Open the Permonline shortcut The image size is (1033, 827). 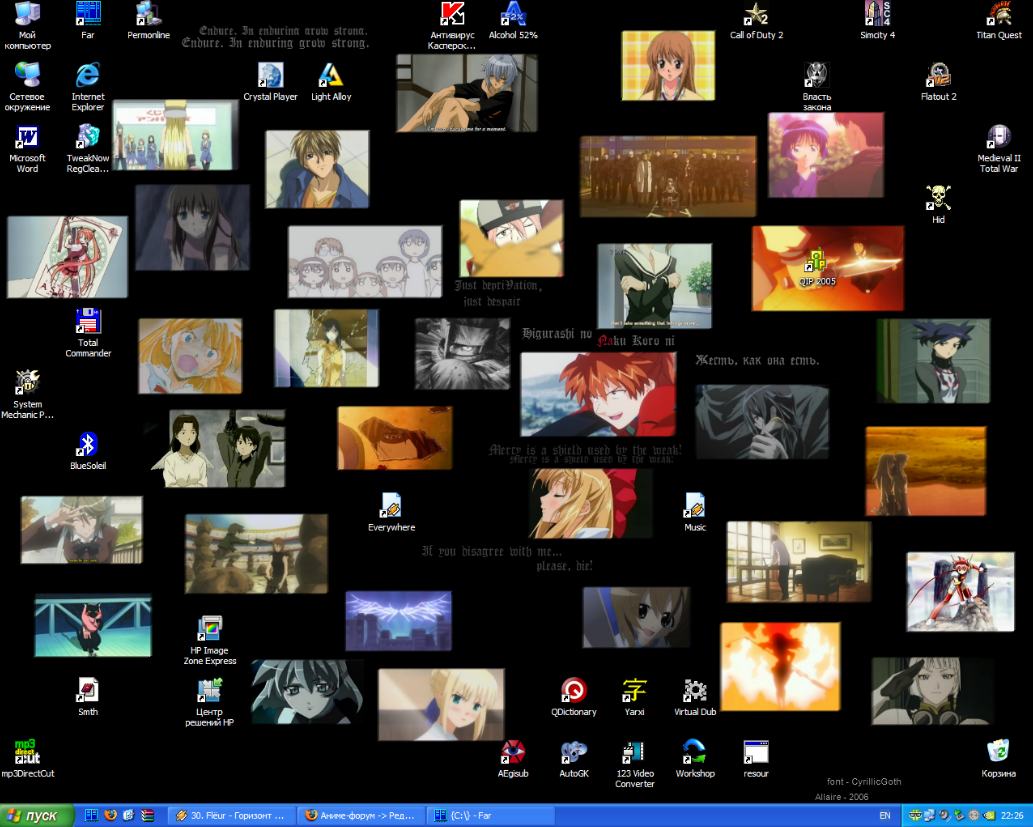[148, 21]
